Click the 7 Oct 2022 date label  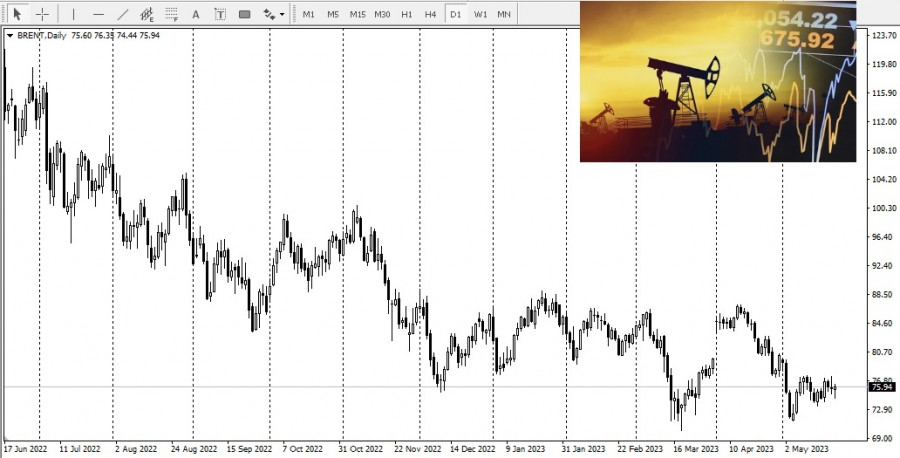tap(302, 448)
